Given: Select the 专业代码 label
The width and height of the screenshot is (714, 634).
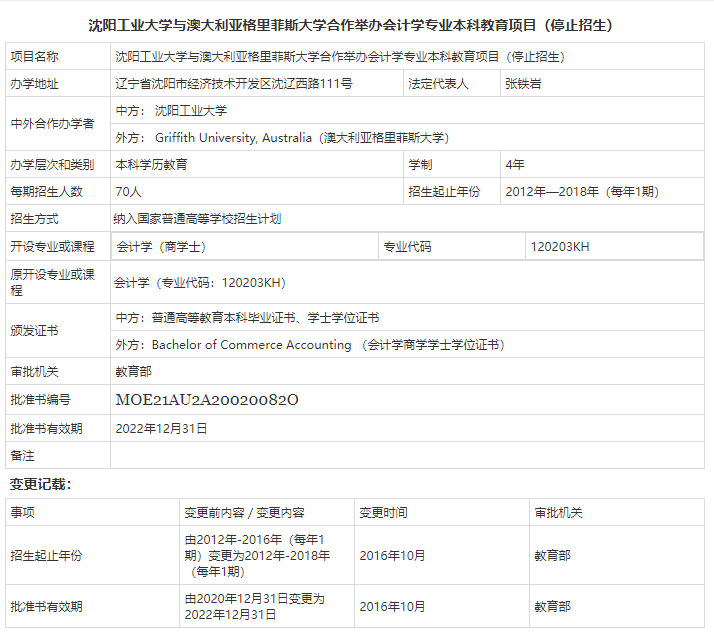Looking at the screenshot, I should click(408, 246).
